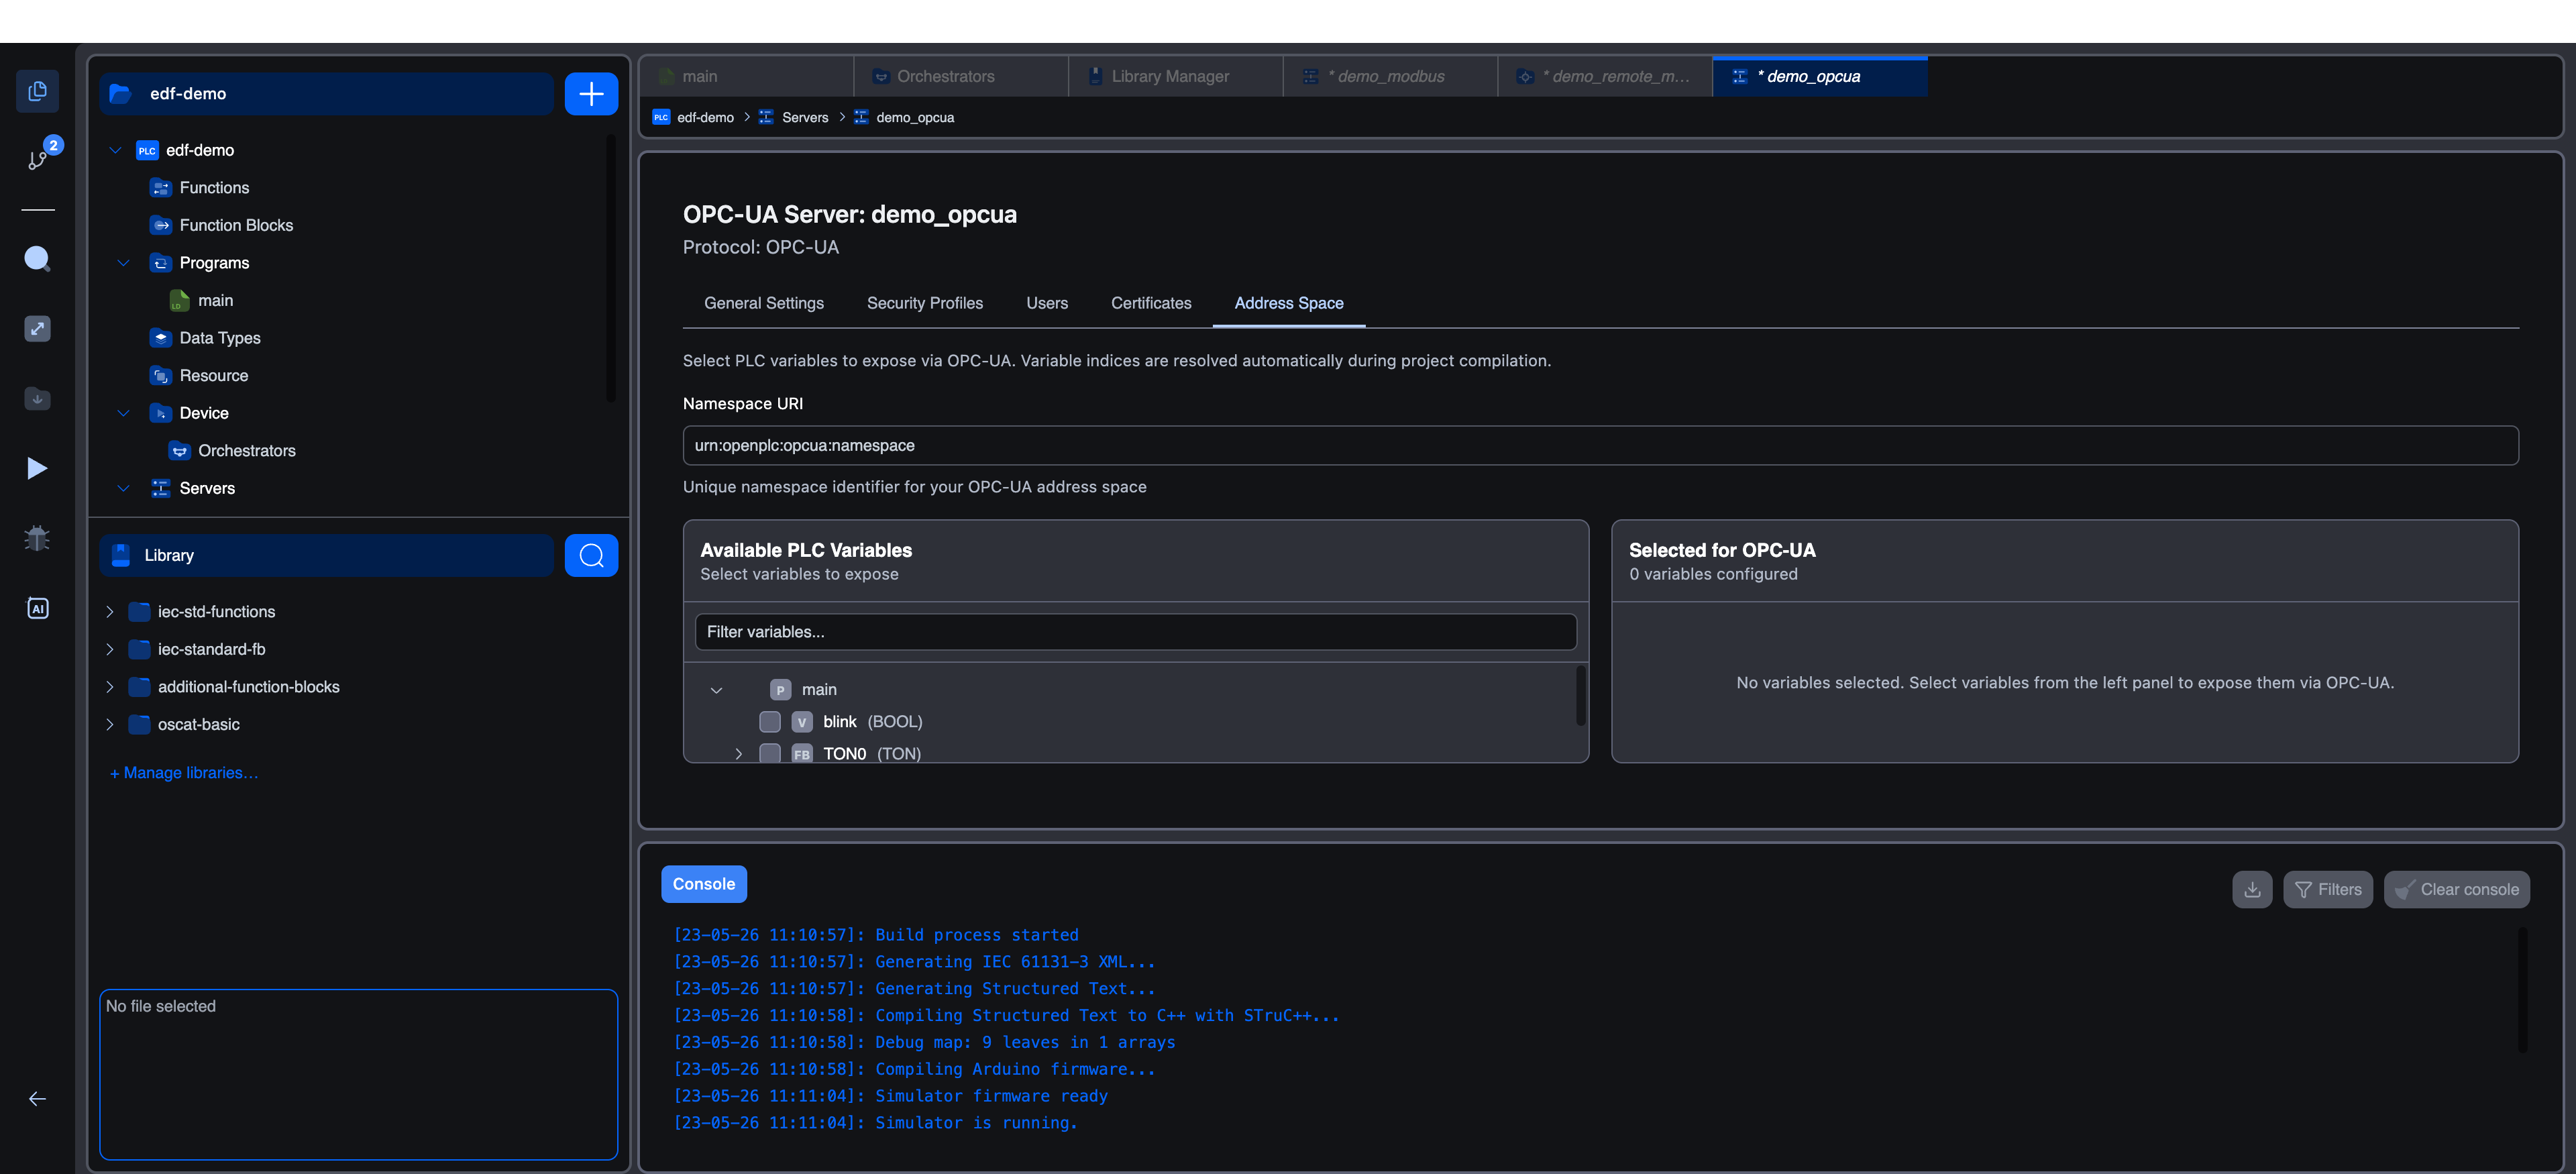Select the blink variable label
The width and height of the screenshot is (2576, 1174).
pos(840,722)
